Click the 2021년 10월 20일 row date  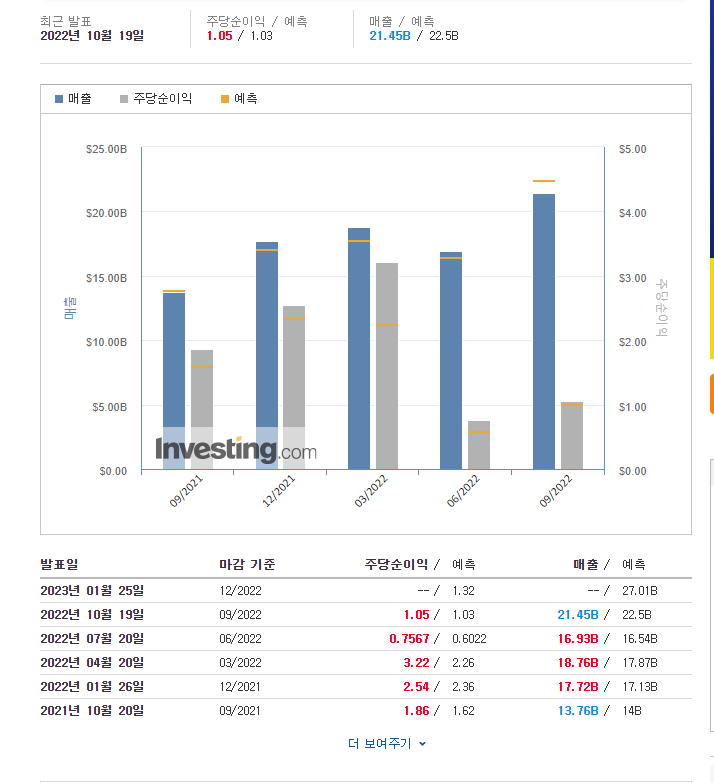[x=92, y=711]
